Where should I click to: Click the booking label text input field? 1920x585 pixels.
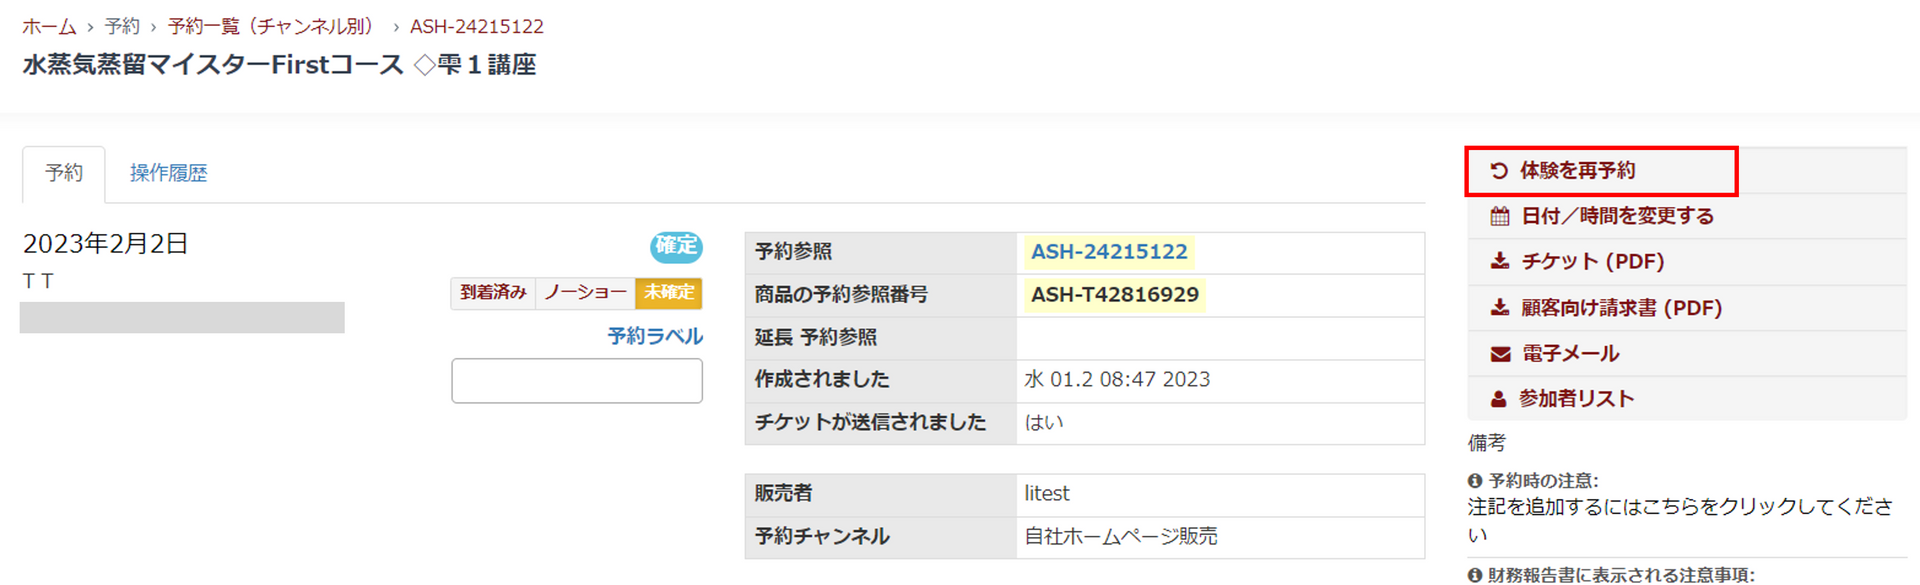(577, 381)
